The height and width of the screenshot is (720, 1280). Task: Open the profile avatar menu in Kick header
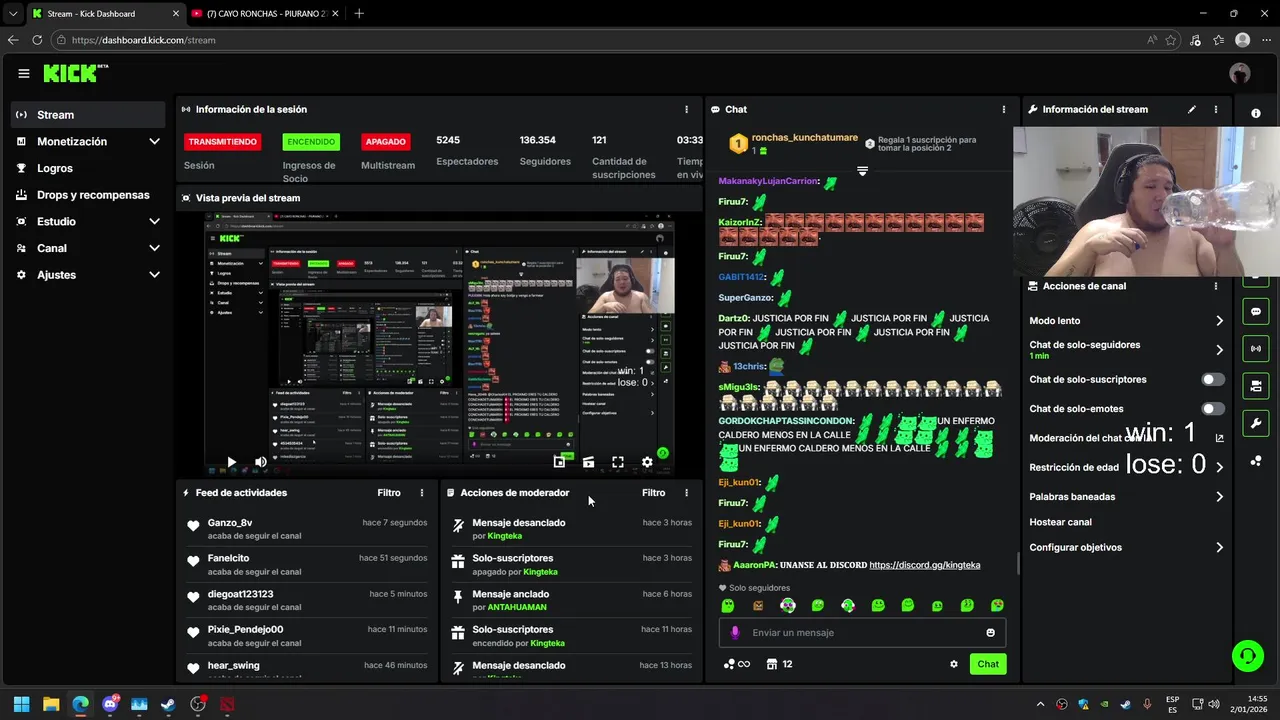(1240, 73)
